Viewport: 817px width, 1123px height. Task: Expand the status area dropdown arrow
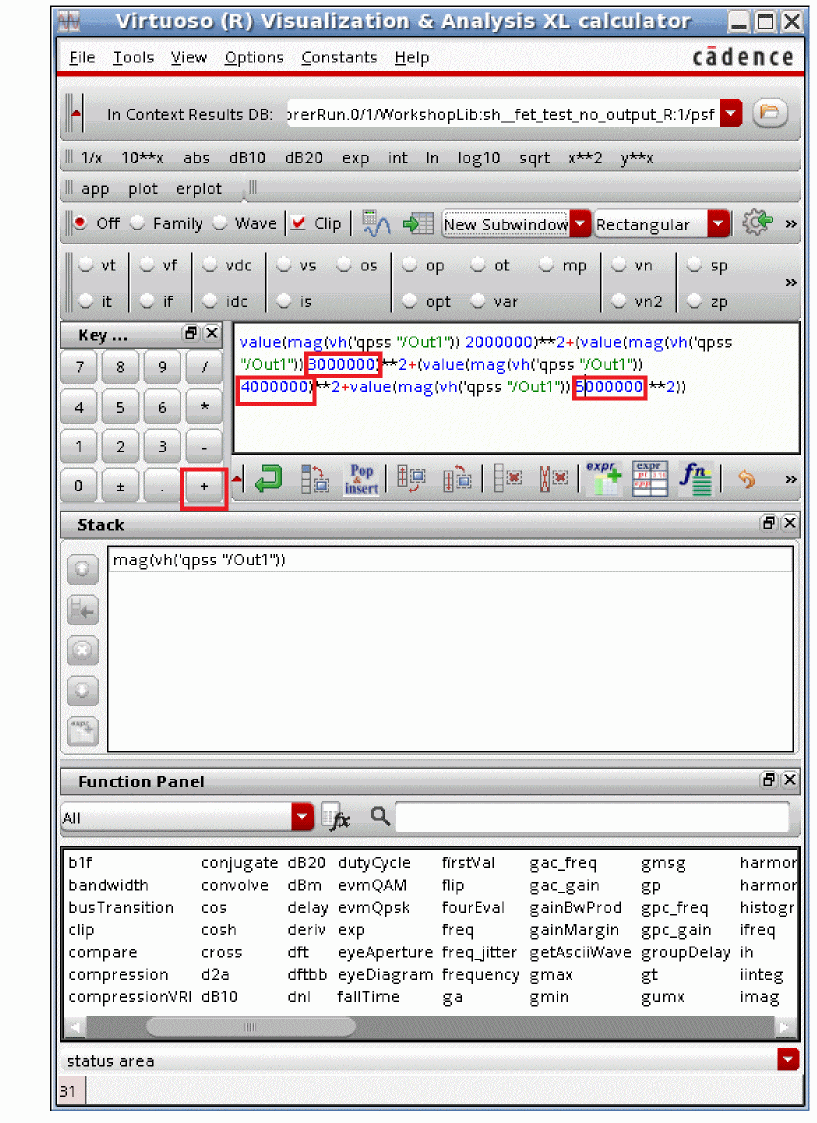[x=788, y=1059]
